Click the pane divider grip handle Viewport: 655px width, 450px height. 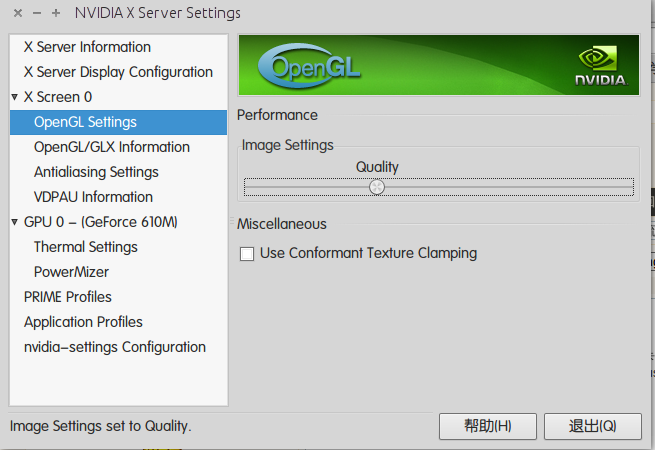[232, 220]
